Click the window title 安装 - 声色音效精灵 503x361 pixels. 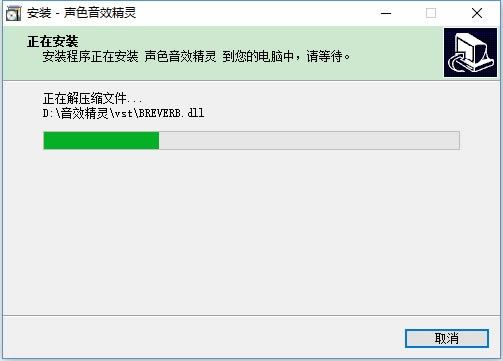82,13
